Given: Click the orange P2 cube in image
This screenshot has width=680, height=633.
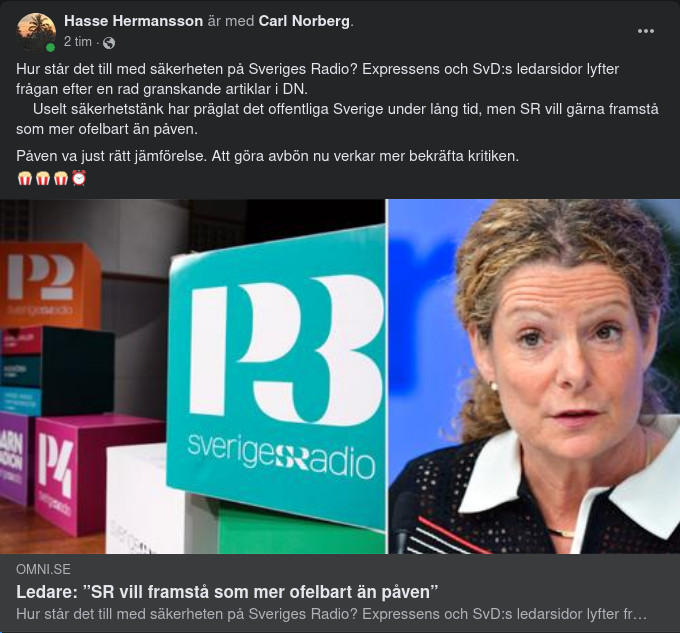Looking at the screenshot, I should point(50,284).
